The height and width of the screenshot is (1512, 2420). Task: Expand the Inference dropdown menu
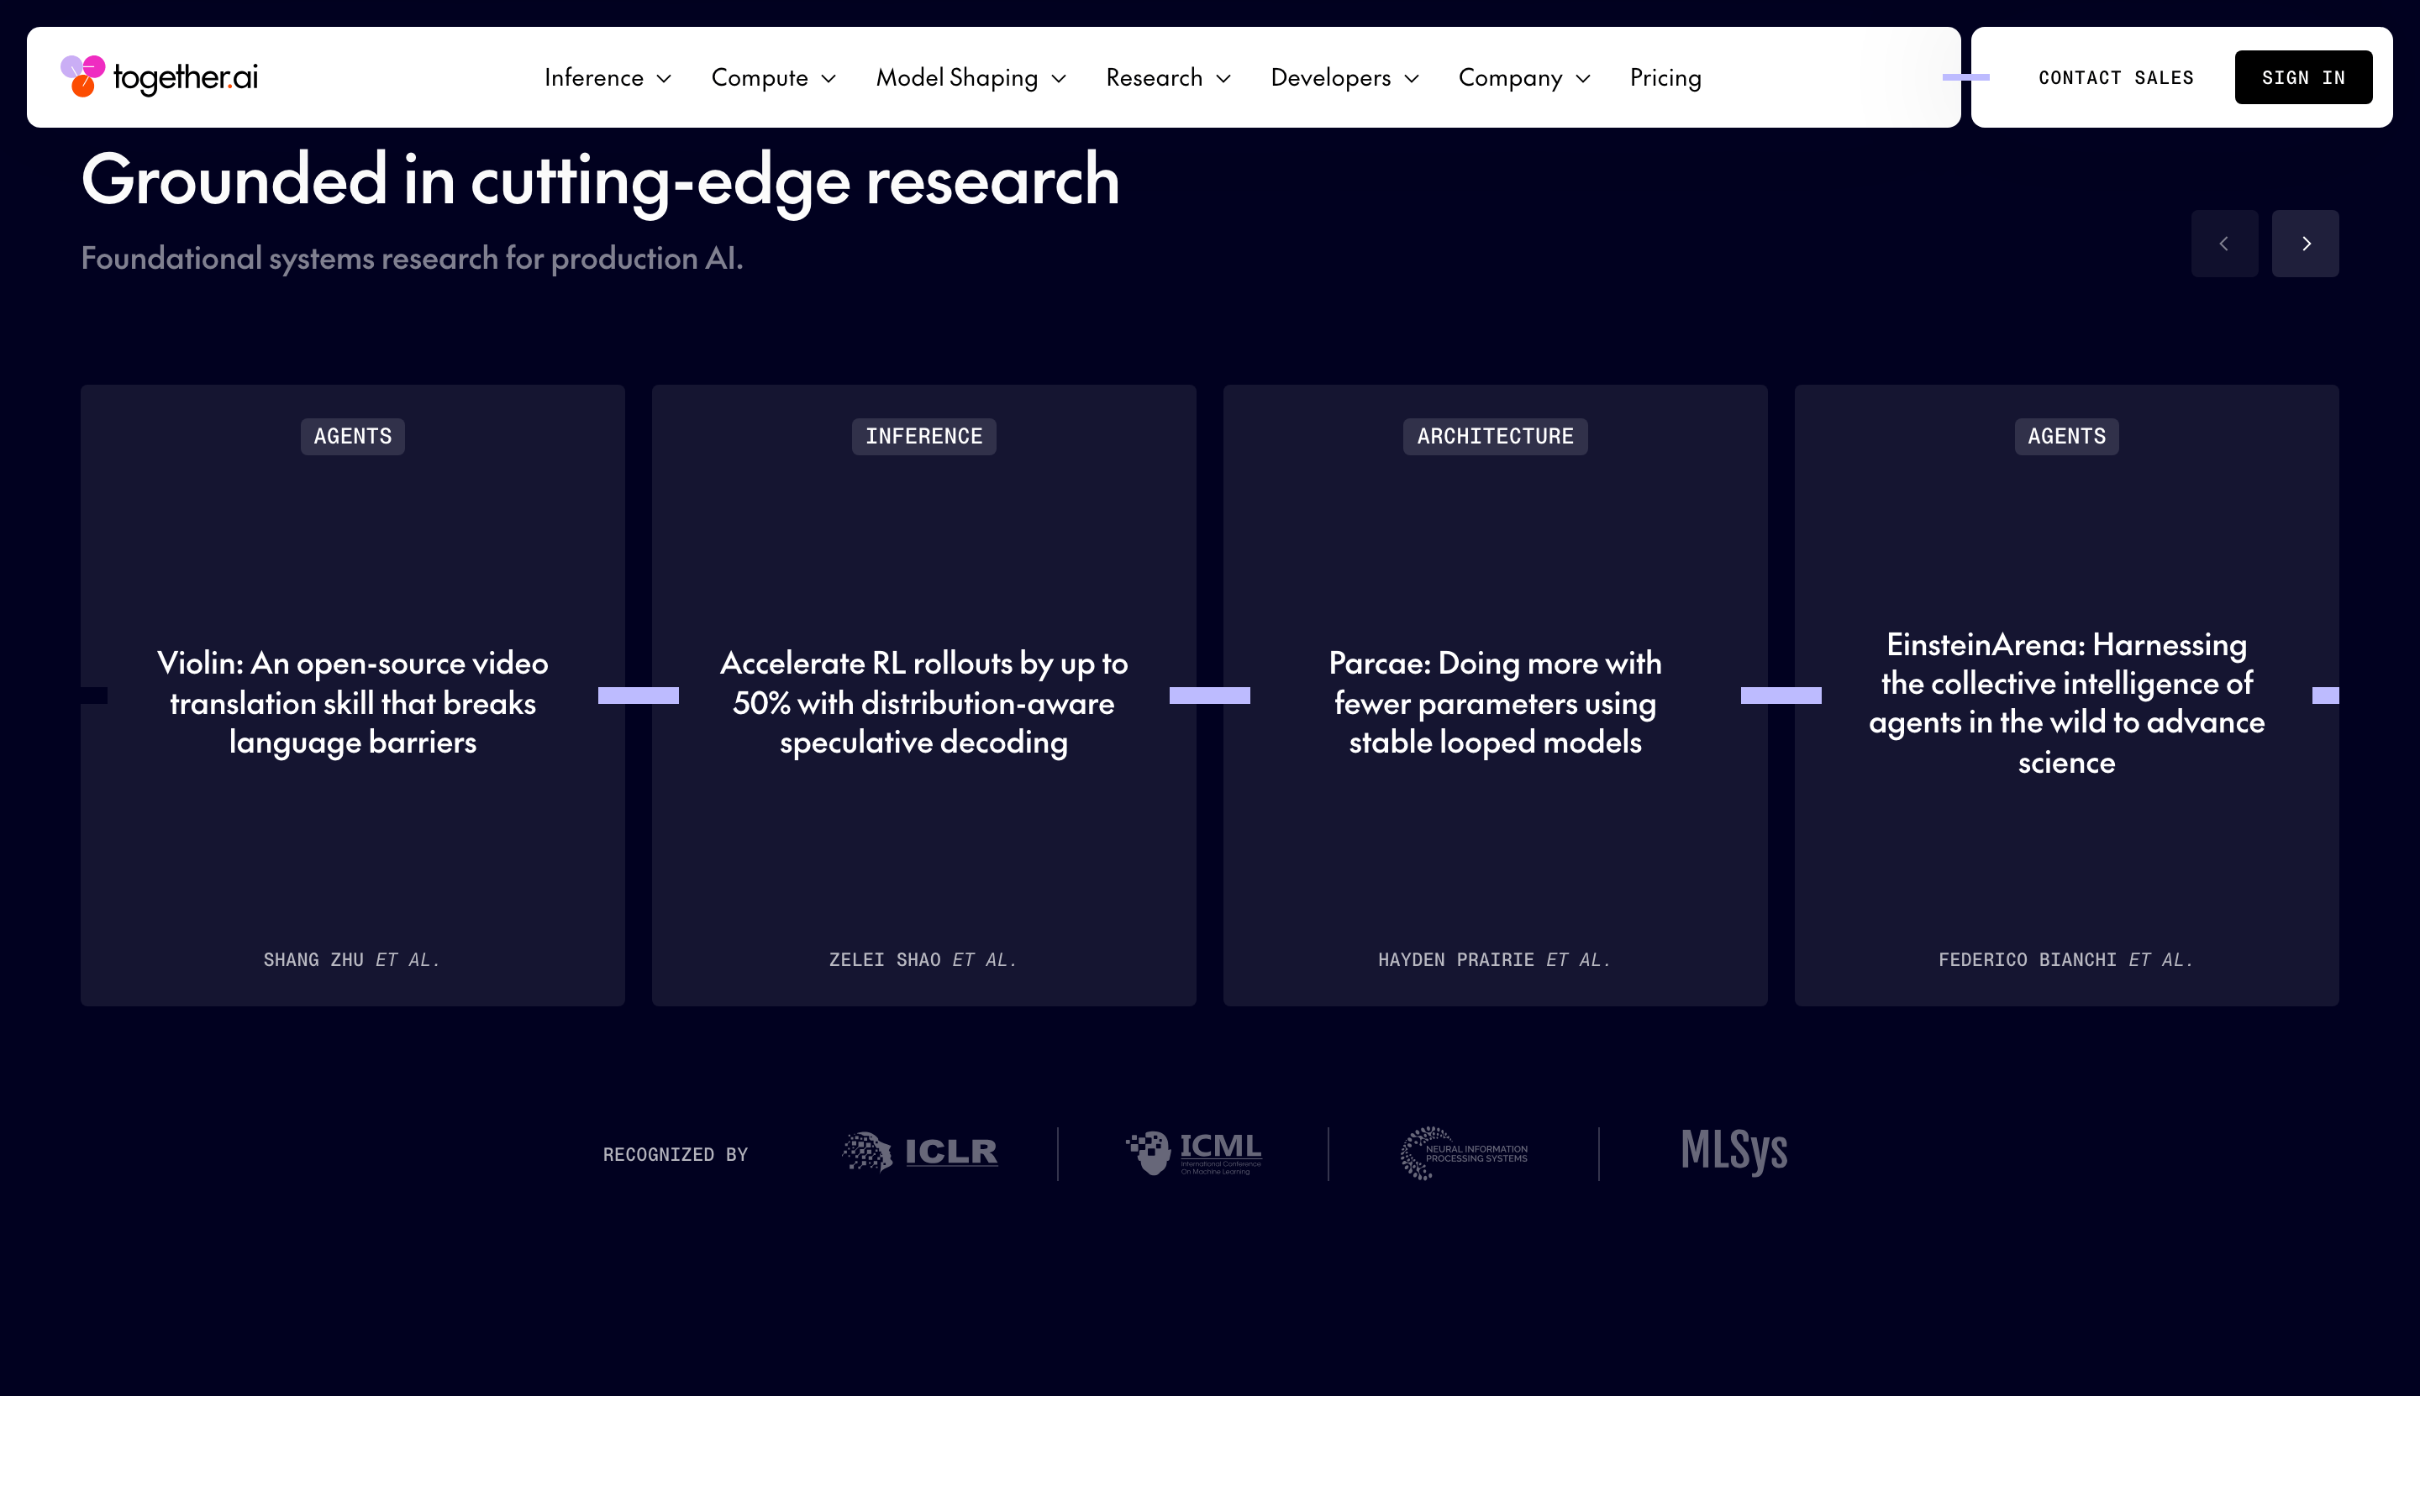[607, 78]
